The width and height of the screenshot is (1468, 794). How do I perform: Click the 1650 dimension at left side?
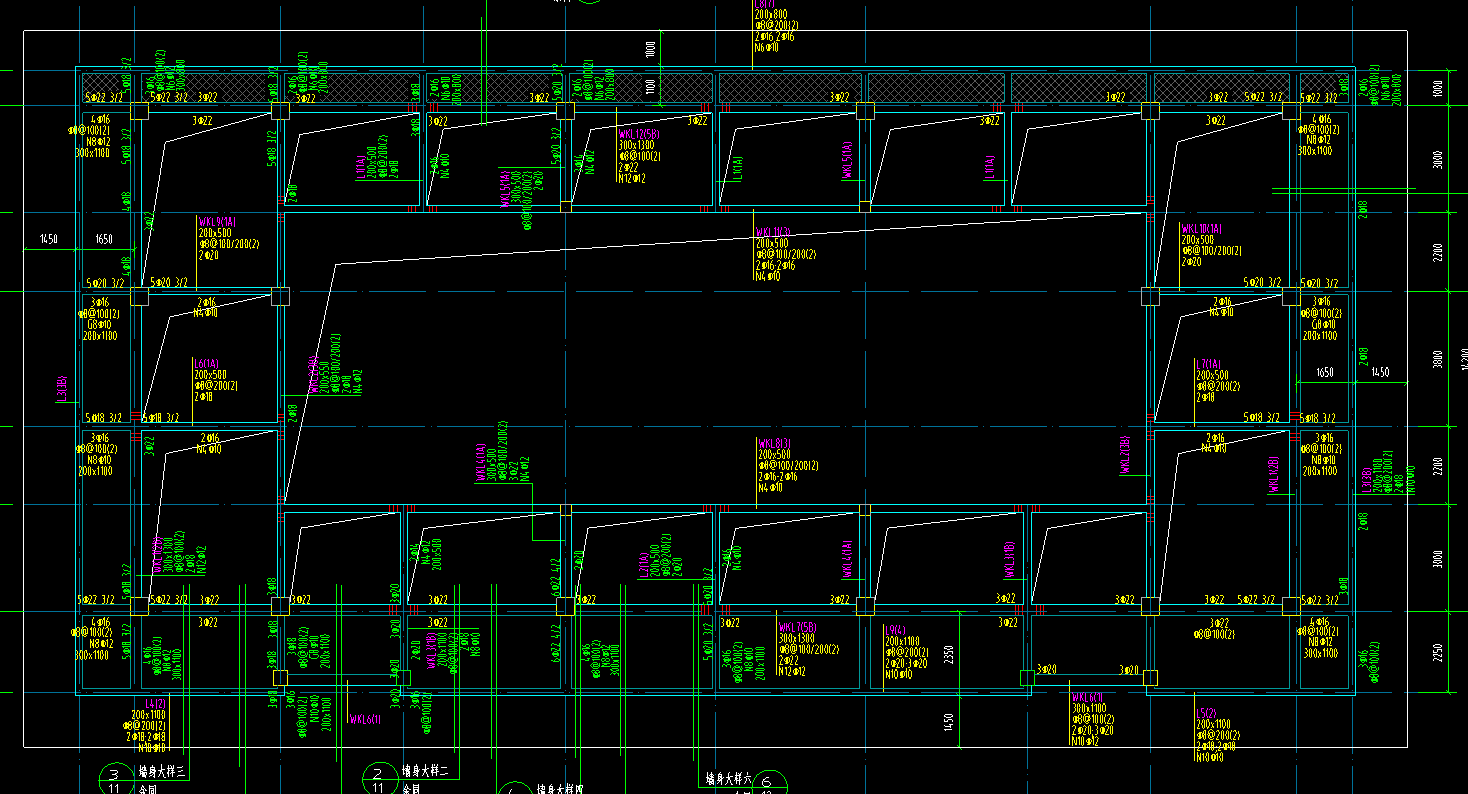coord(104,240)
